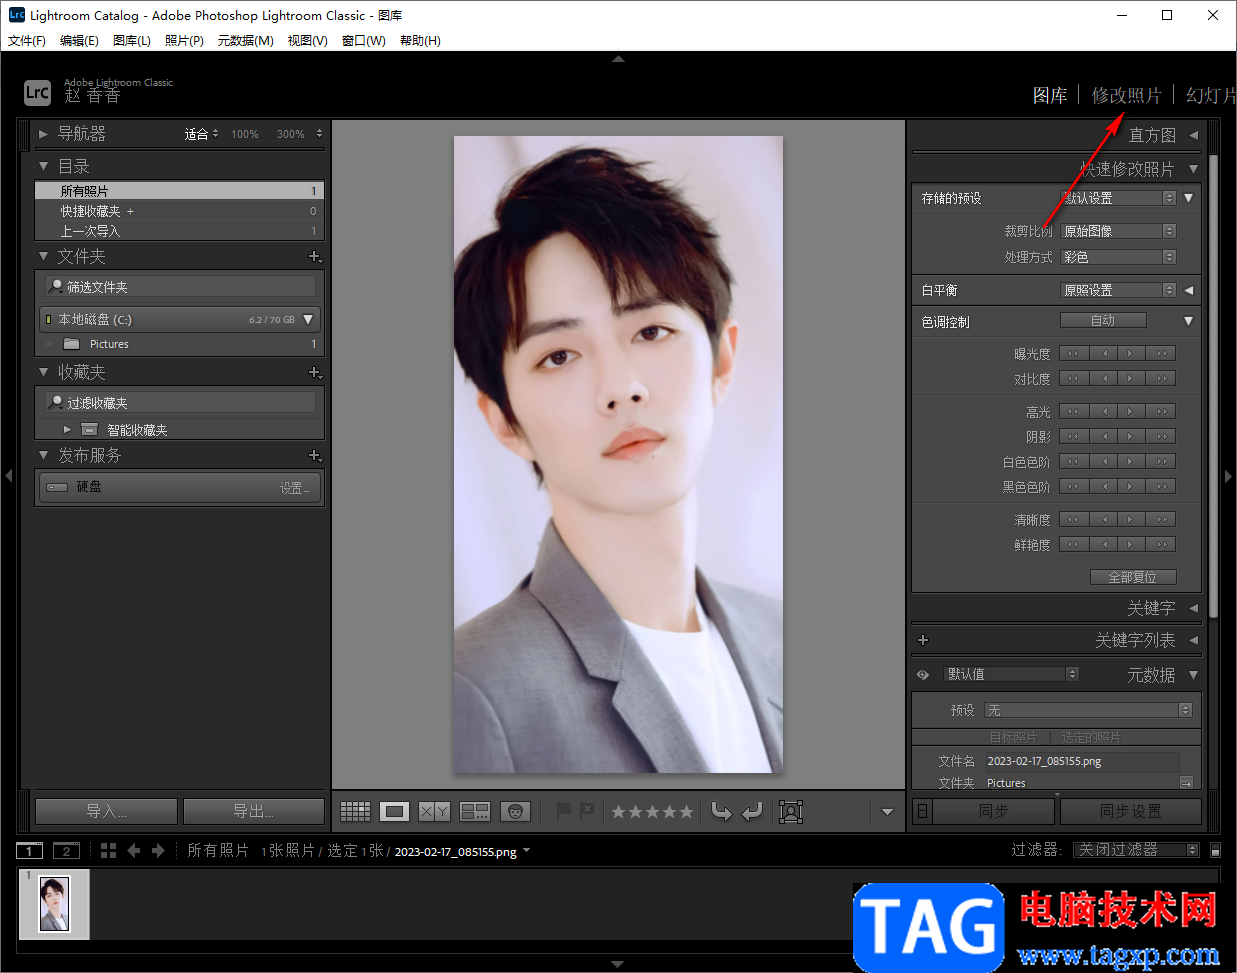Add keyword list plus icon
Screen dimensions: 1237x973
923,640
